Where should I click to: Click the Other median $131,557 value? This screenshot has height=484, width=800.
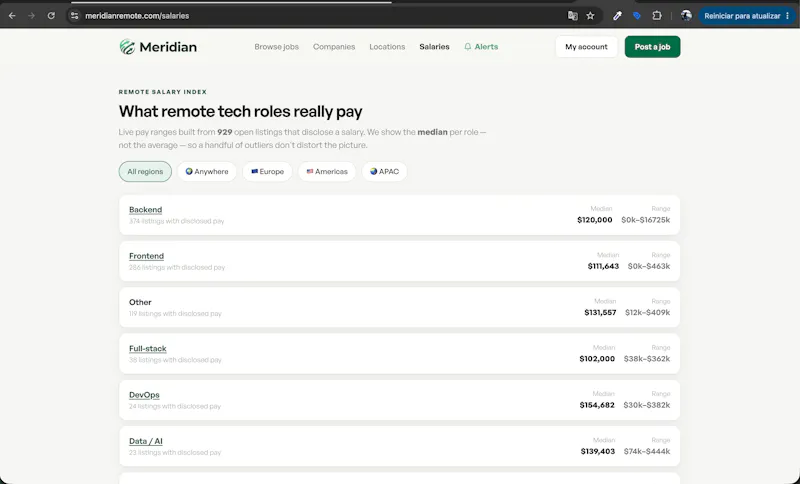[601, 313]
